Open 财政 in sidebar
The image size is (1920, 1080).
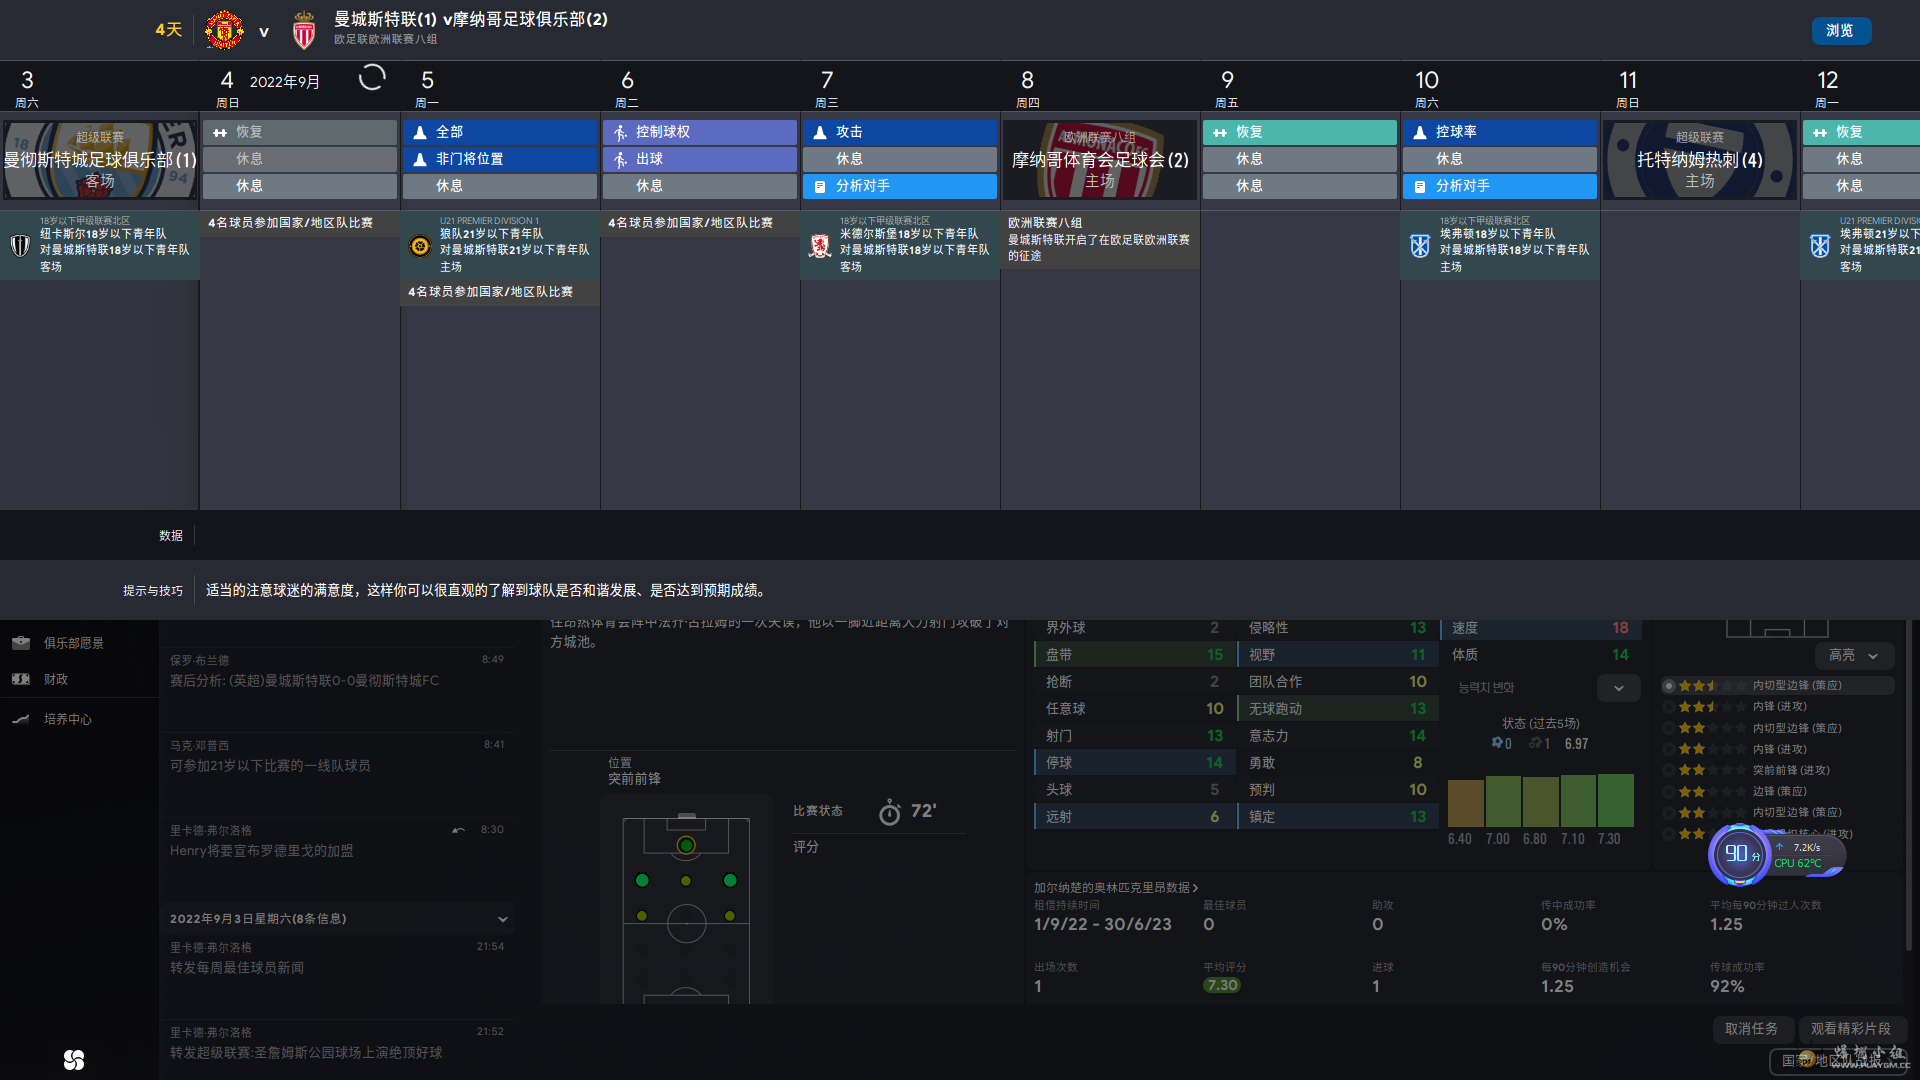pyautogui.click(x=56, y=679)
